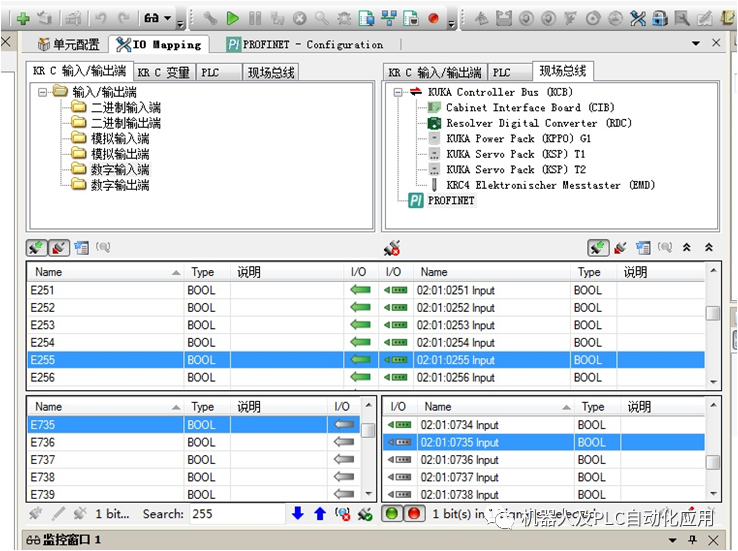Click the green plus Add icon
The height and width of the screenshot is (551, 738).
coord(22,17)
